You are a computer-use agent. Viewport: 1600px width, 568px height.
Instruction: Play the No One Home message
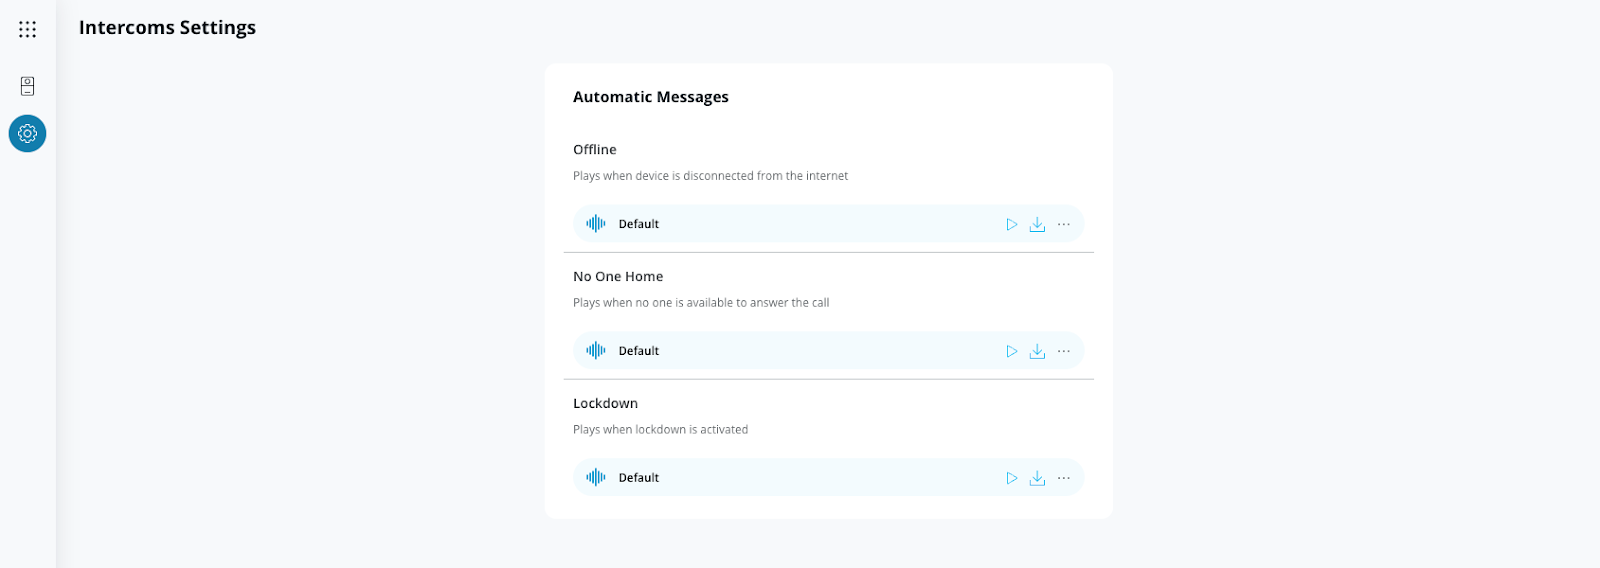click(1012, 351)
